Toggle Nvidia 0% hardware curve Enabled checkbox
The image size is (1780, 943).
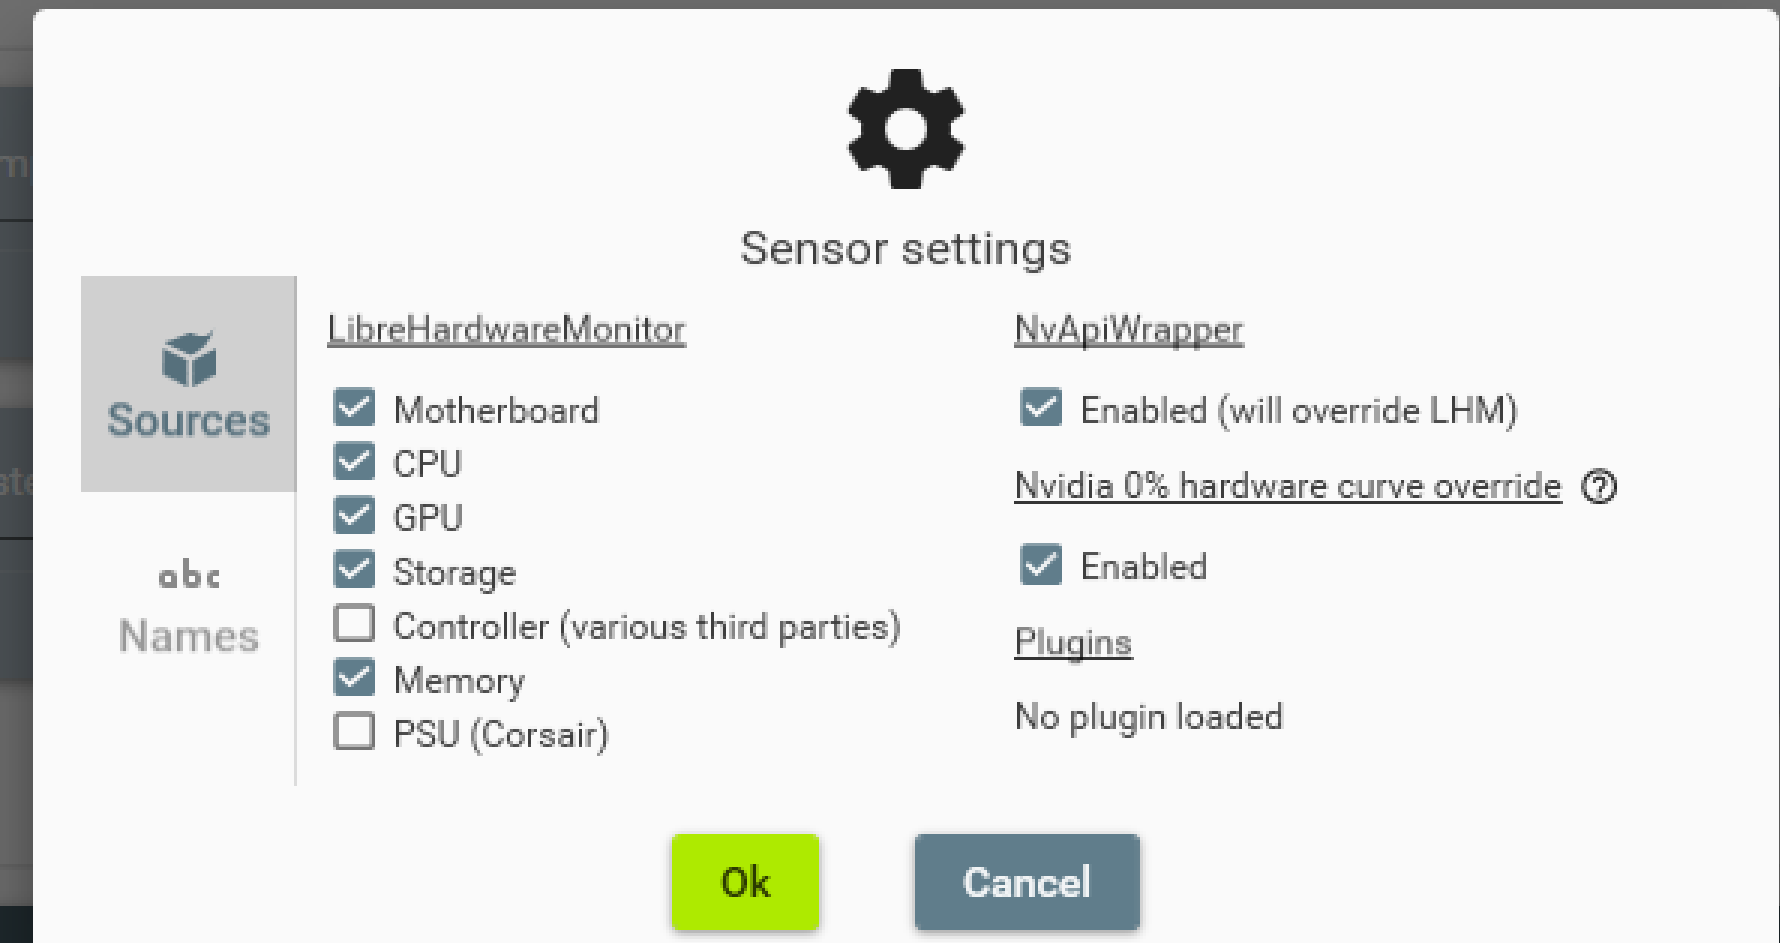click(1040, 565)
